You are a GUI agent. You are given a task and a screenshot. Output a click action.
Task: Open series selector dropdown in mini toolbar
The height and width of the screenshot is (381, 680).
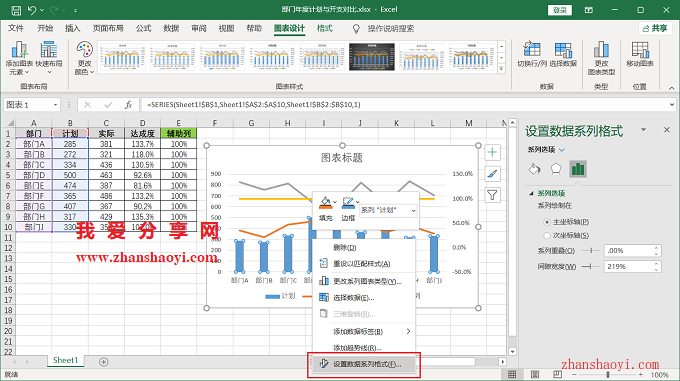click(x=413, y=211)
